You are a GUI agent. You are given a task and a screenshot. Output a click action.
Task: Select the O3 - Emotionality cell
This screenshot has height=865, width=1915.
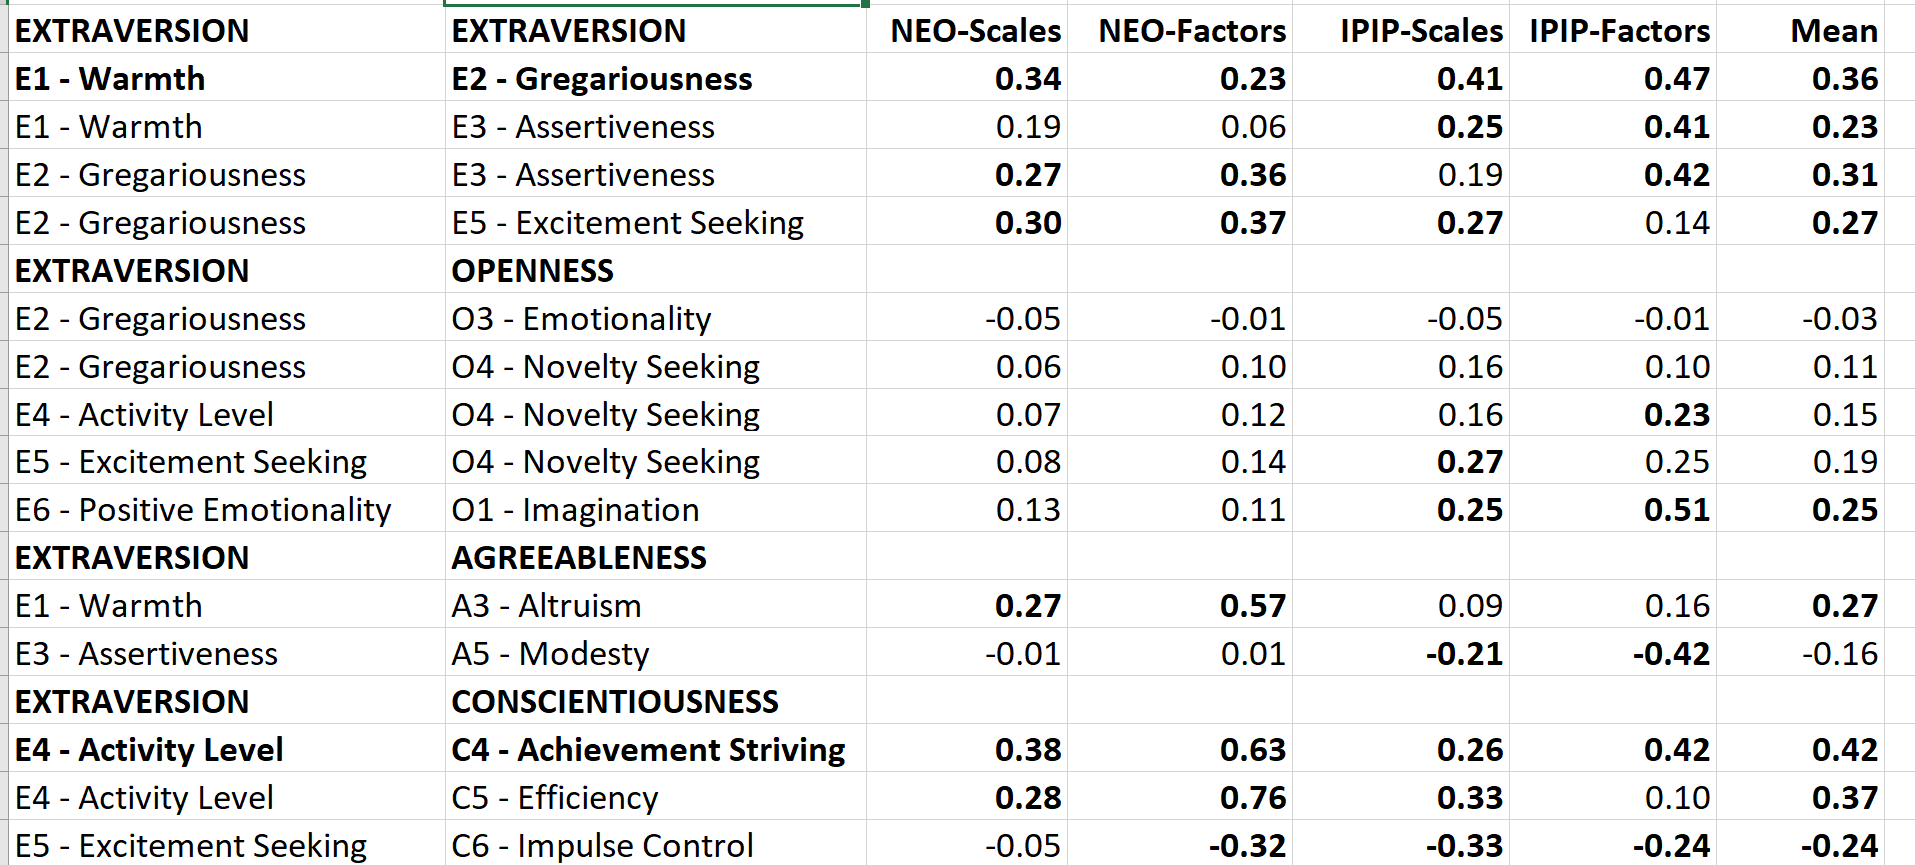coord(581,319)
